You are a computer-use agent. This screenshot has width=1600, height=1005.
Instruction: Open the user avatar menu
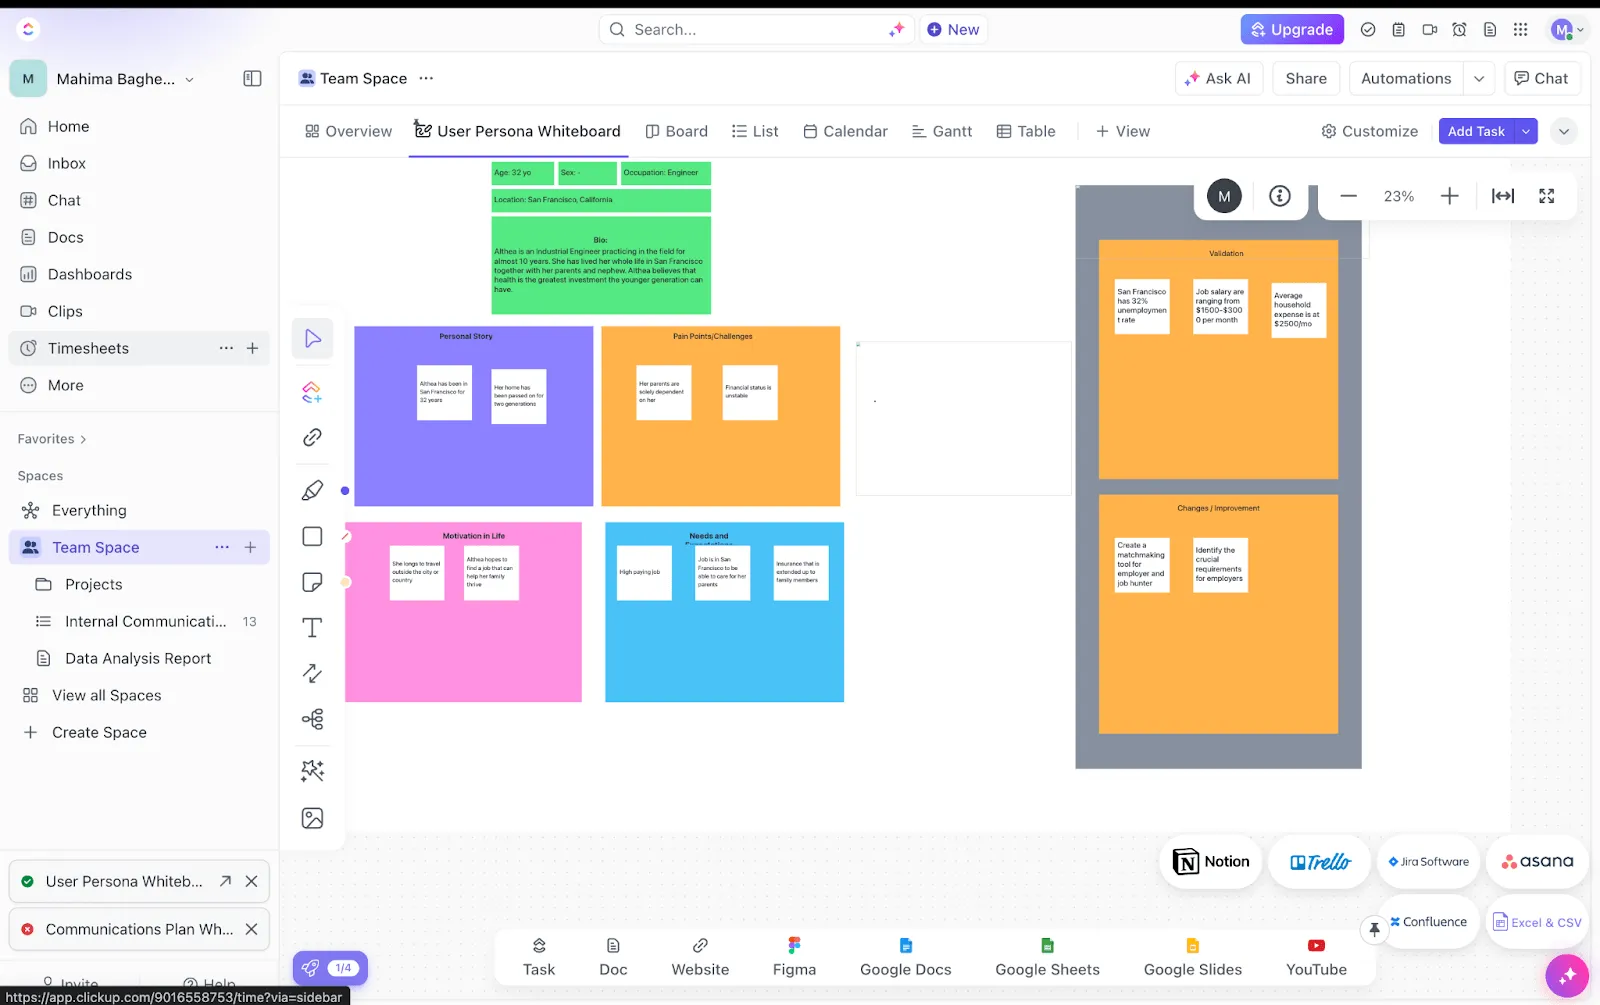[x=1566, y=30]
